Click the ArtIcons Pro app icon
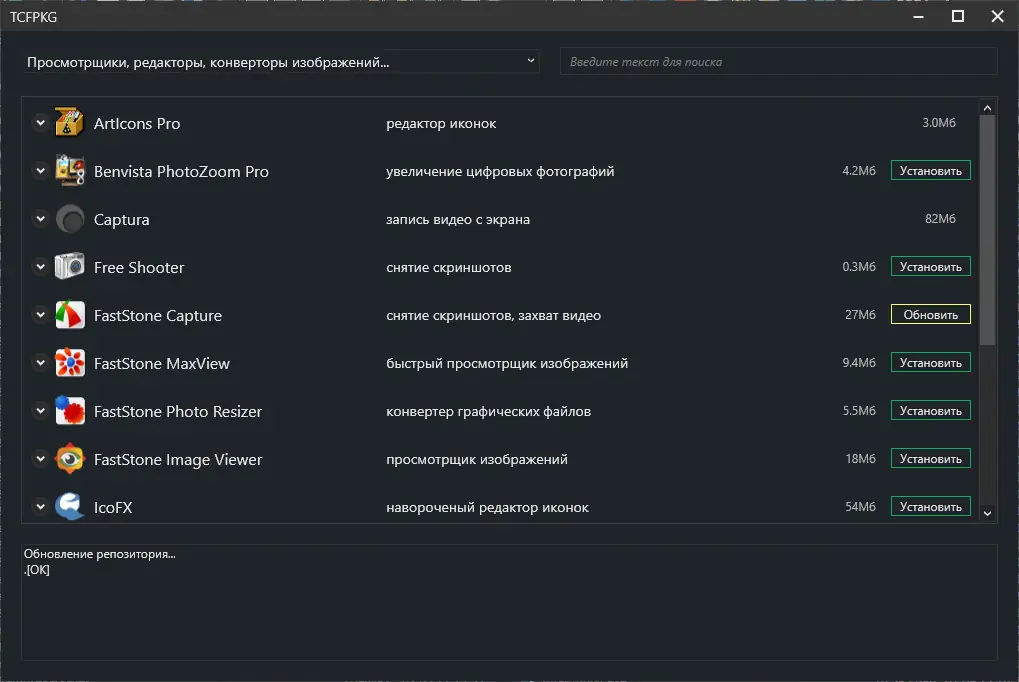1019x682 pixels. coord(69,123)
